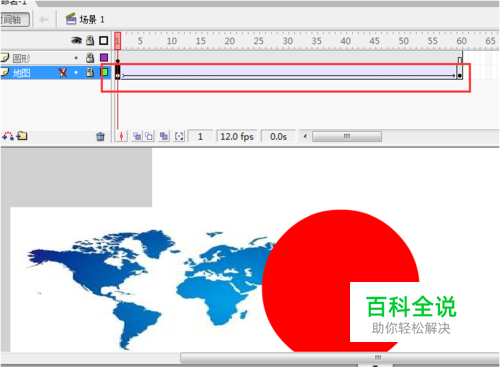Click the 场景 1 scene label
Viewport: 500px width, 367px height.
click(92, 20)
